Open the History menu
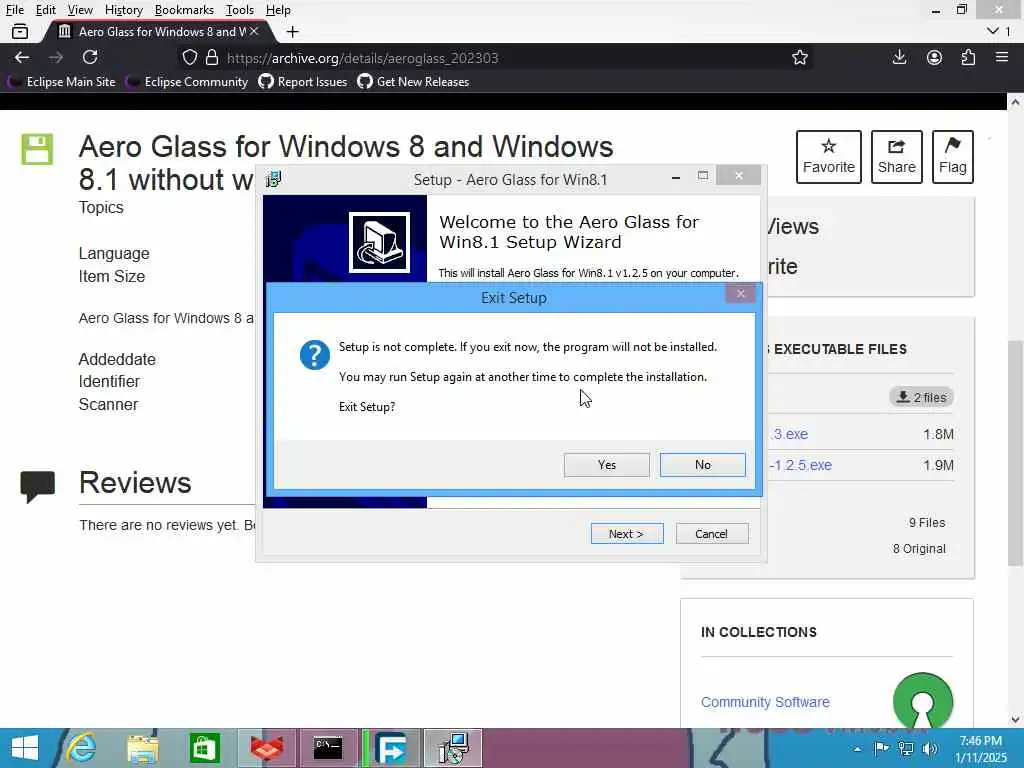This screenshot has height=768, width=1024. 123,10
